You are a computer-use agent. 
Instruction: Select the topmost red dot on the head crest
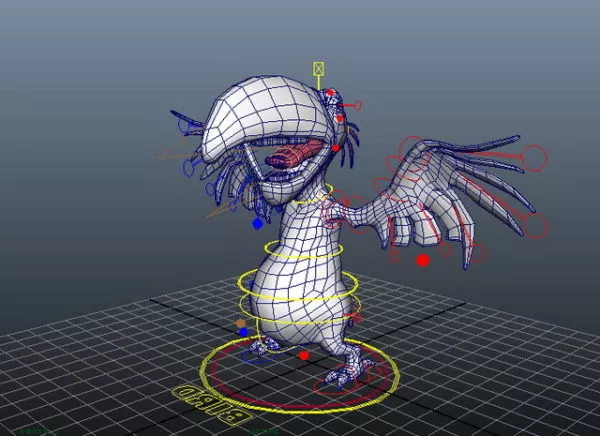click(330, 93)
